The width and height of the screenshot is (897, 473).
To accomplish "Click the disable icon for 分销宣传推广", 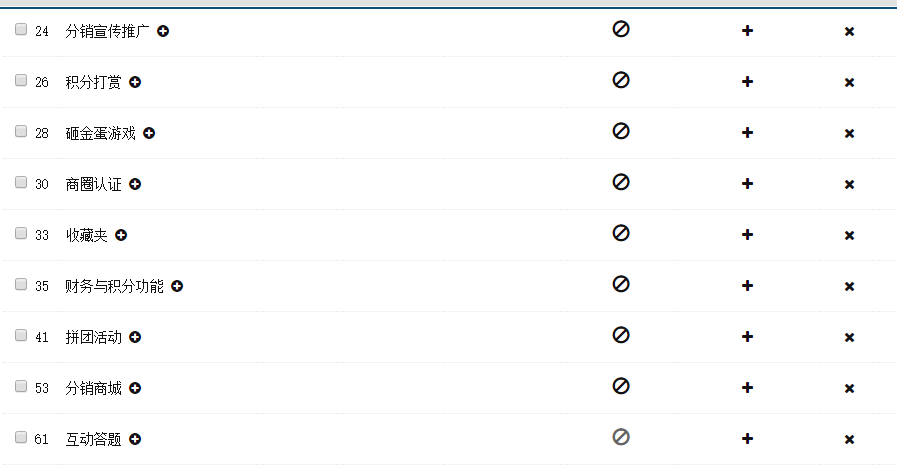I will click(621, 29).
